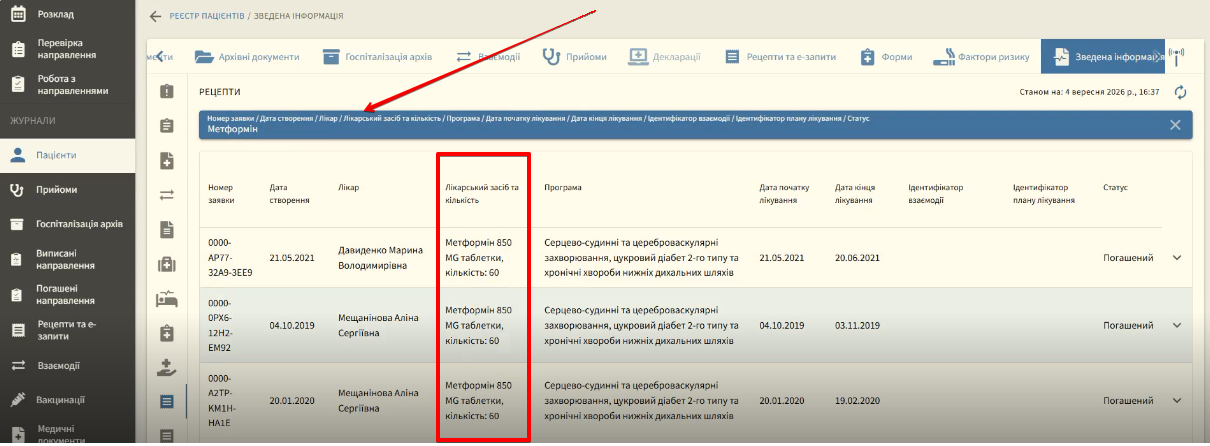Click the refresh icon beside the timestamp
Image resolution: width=1210 pixels, height=446 pixels.
pyautogui.click(x=1180, y=92)
